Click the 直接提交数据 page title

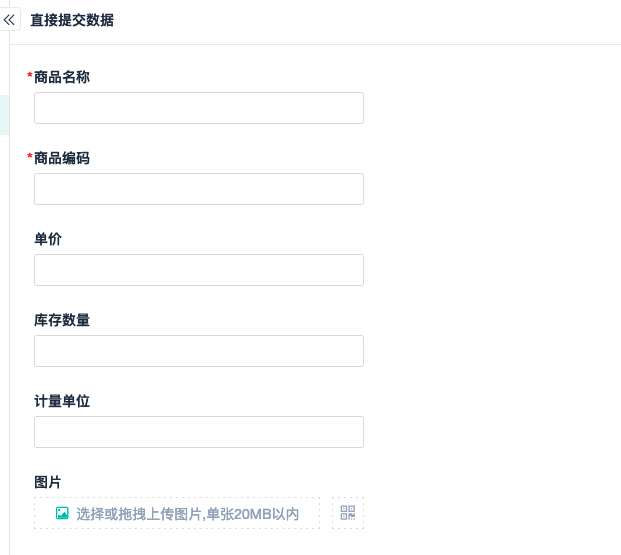[72, 20]
